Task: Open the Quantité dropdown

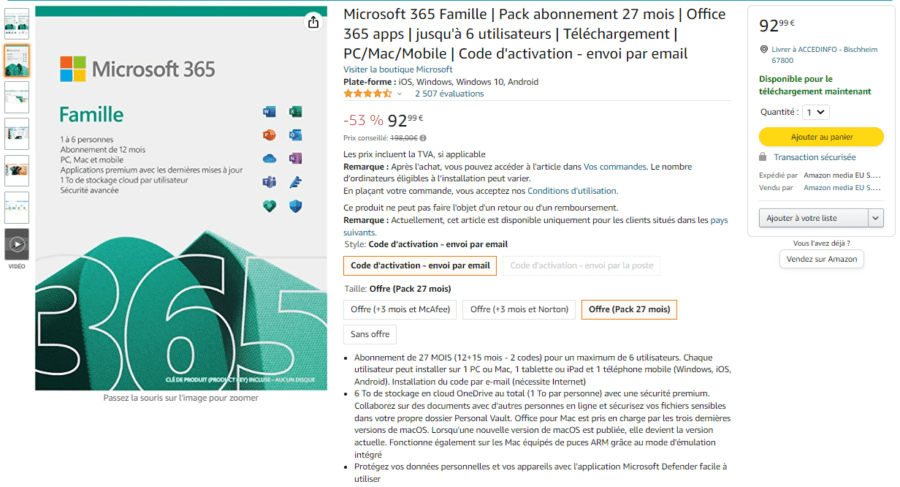Action: point(816,113)
